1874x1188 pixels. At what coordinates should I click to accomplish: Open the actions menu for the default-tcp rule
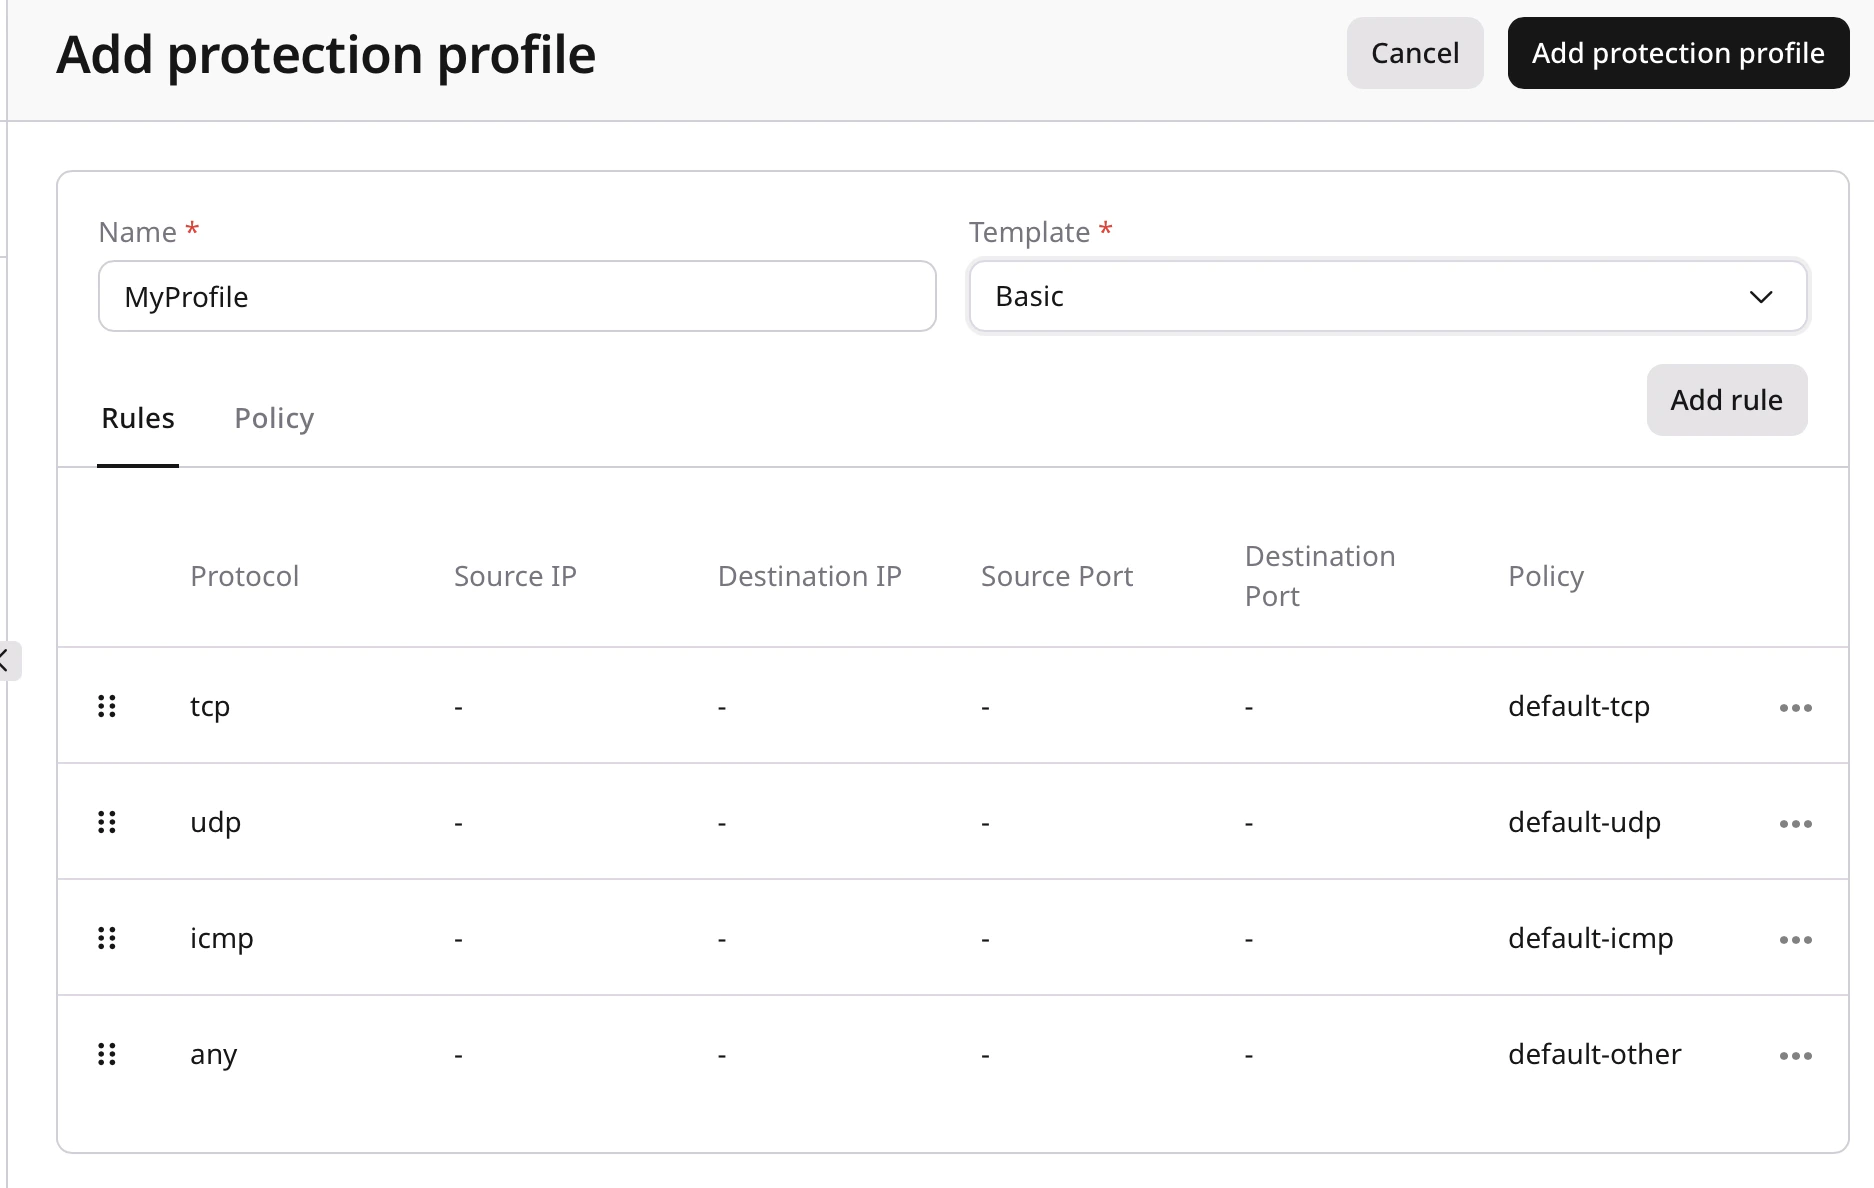(1796, 707)
